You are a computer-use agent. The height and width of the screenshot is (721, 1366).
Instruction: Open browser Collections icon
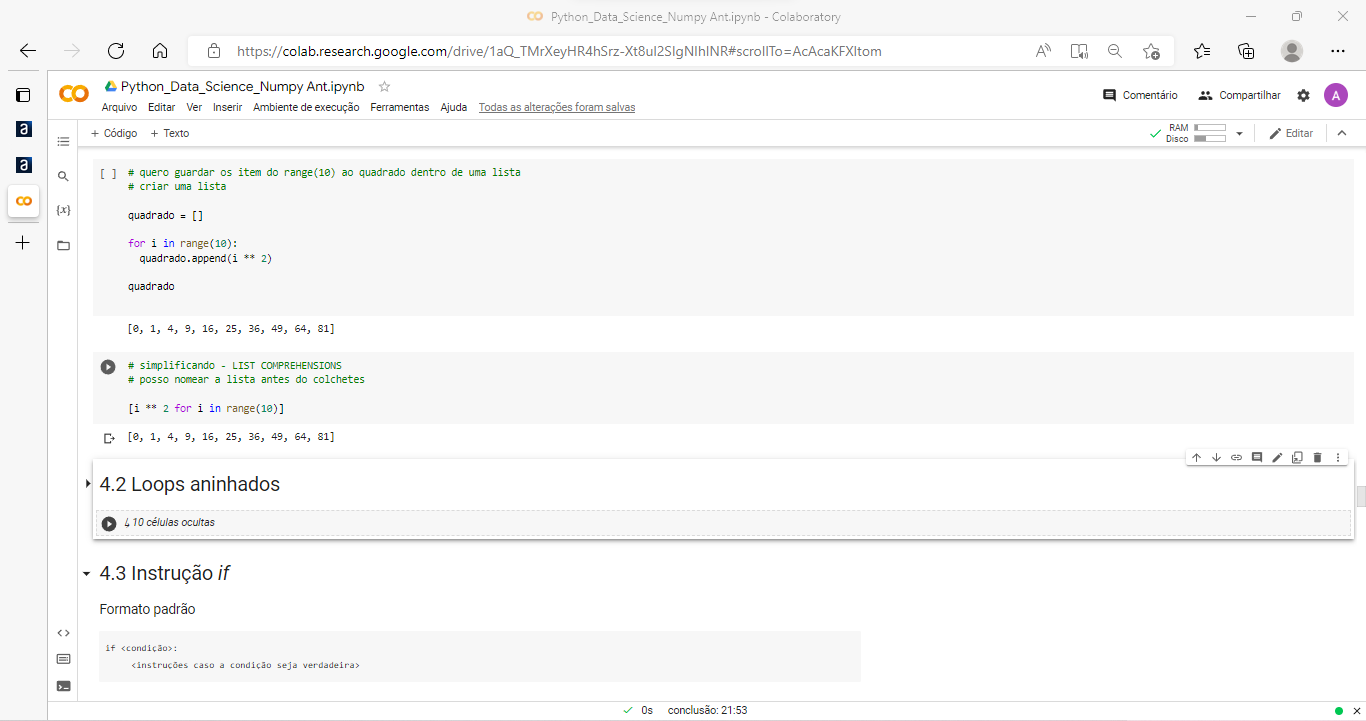[x=1246, y=51]
